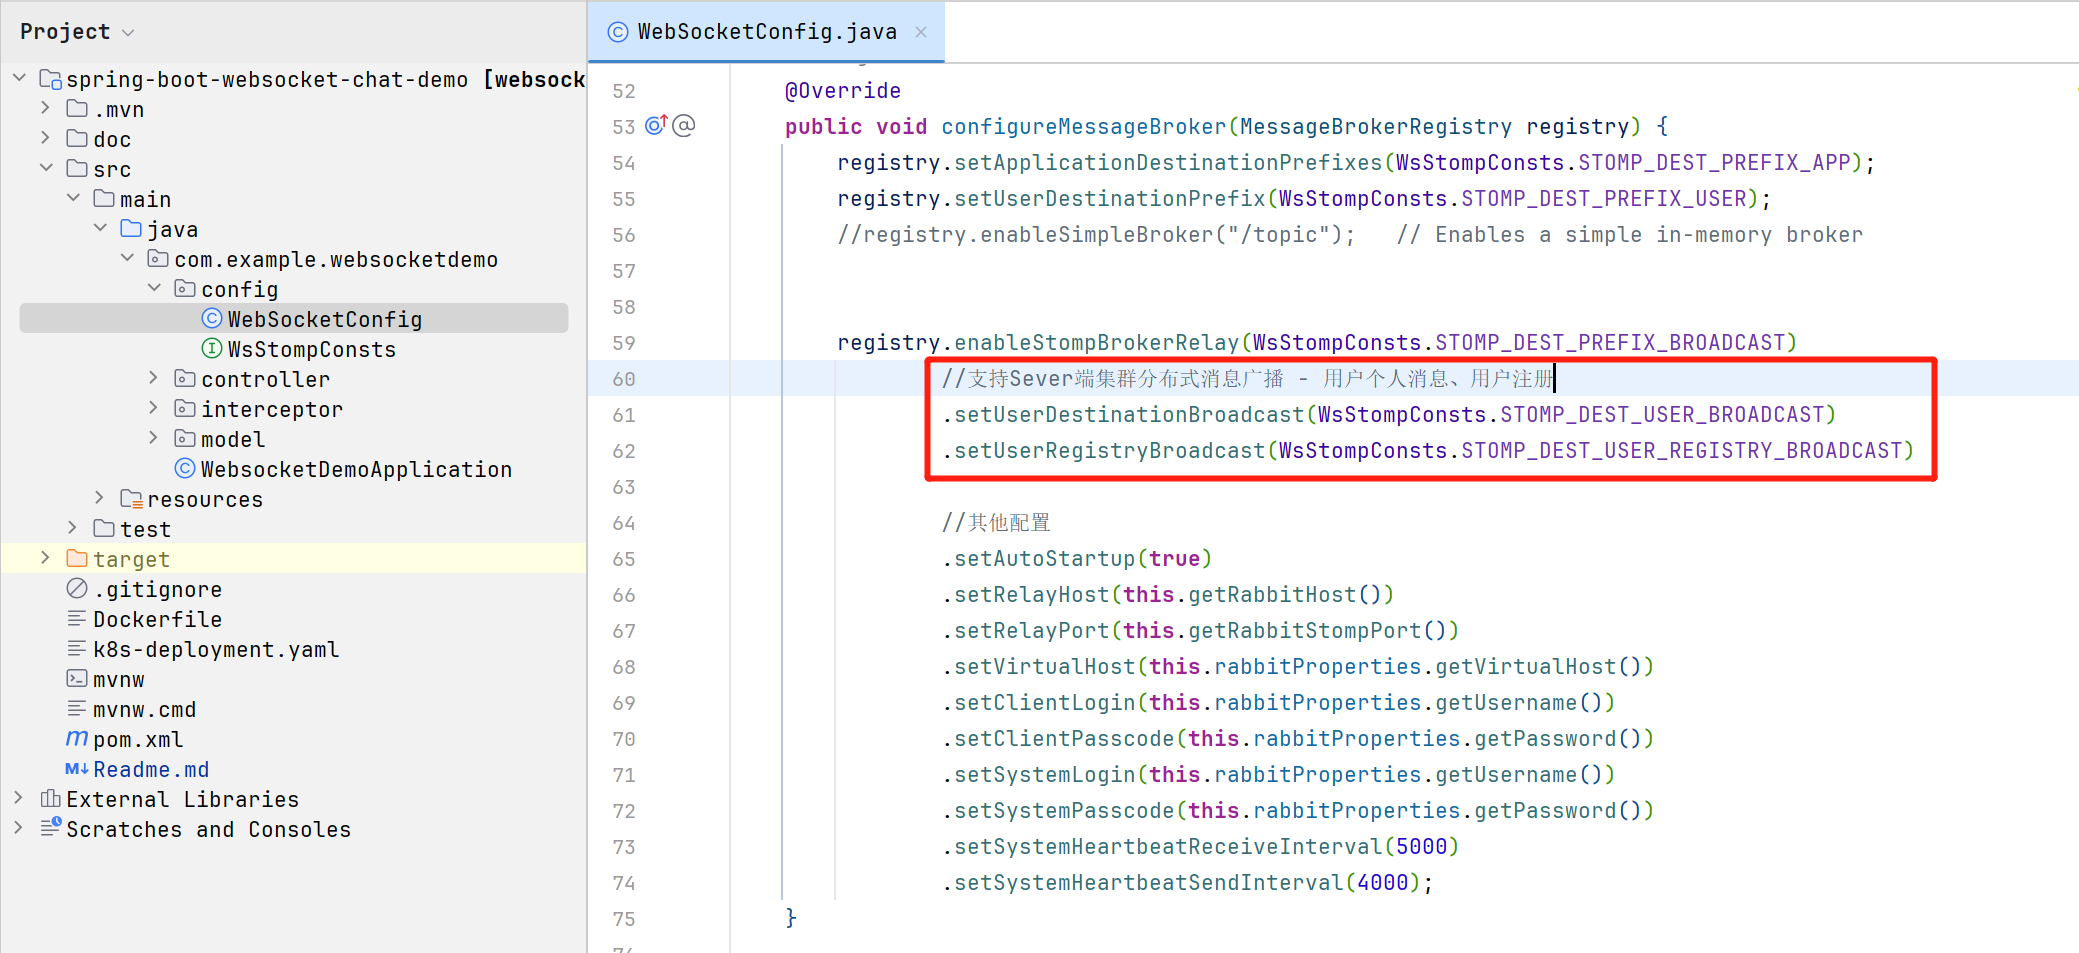Expand the .mvn folder
2079x953 pixels.
[x=46, y=107]
